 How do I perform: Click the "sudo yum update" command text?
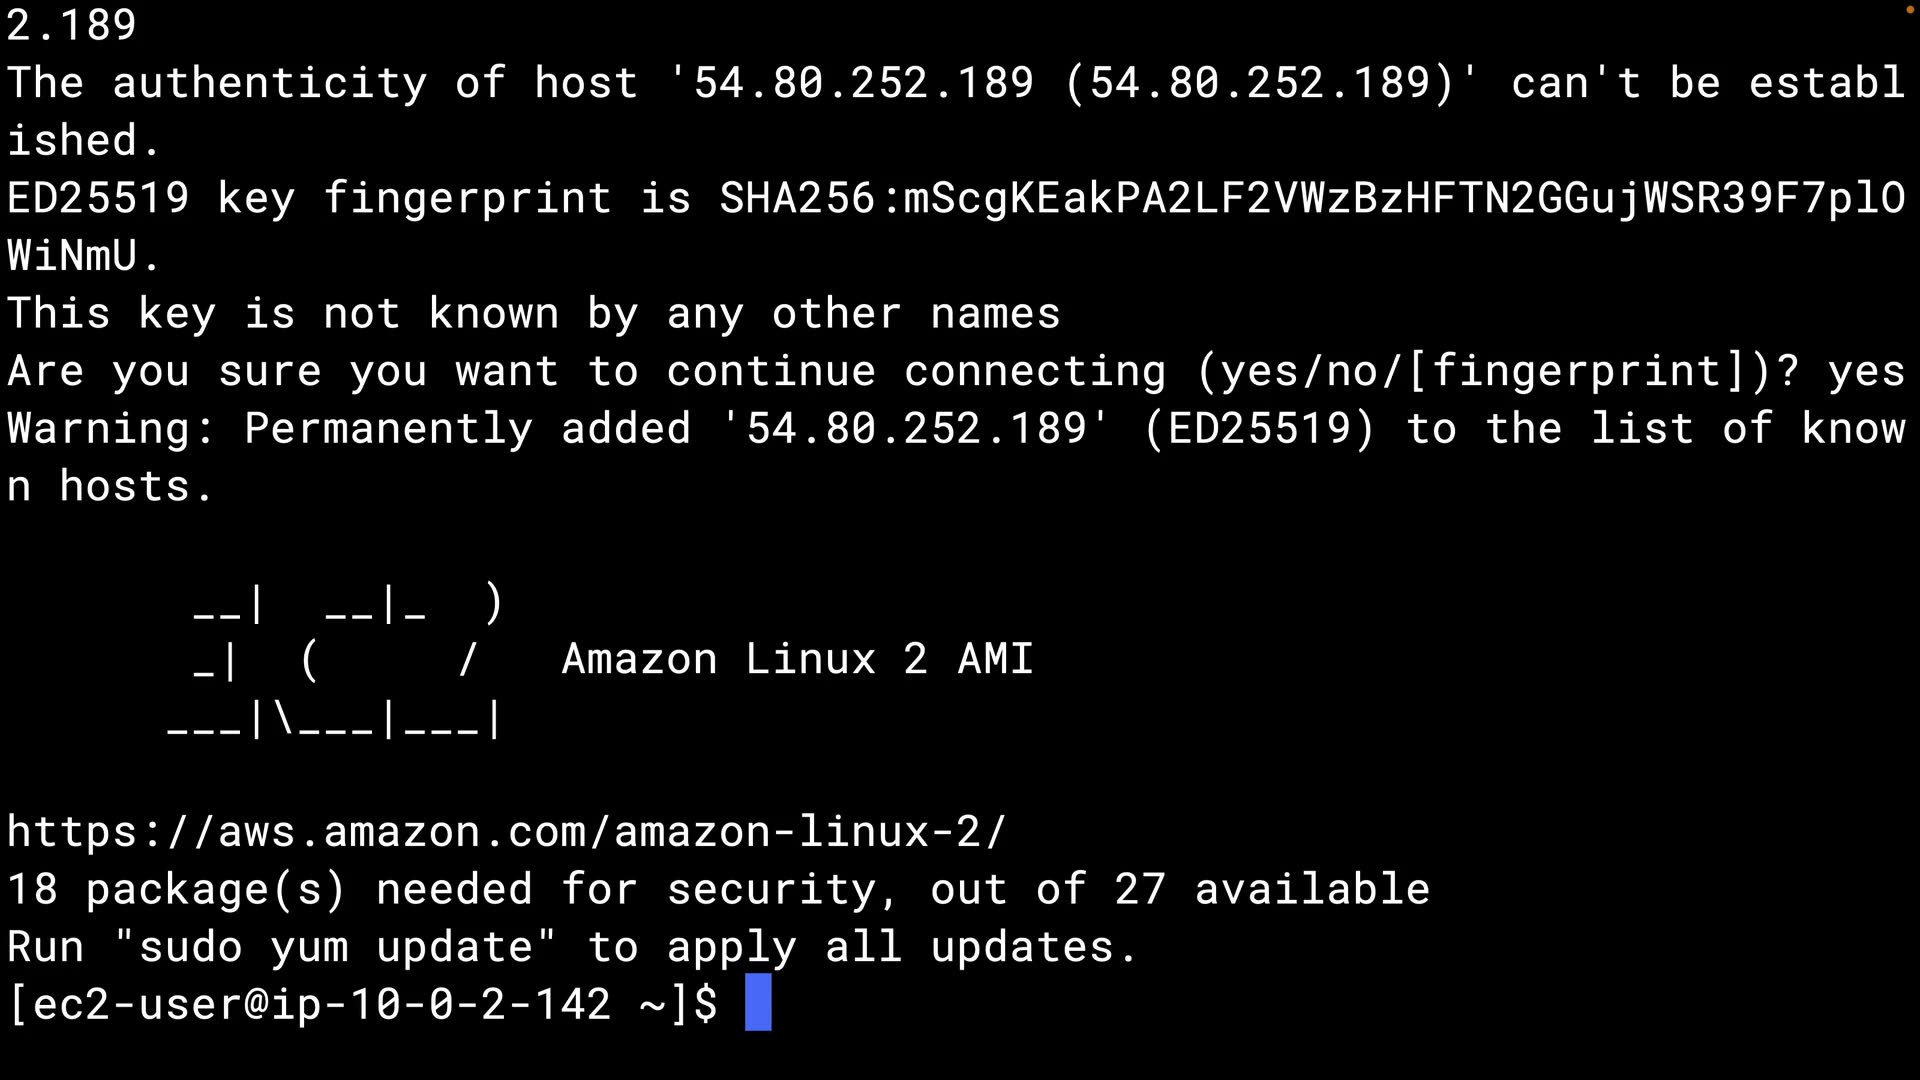tap(335, 947)
